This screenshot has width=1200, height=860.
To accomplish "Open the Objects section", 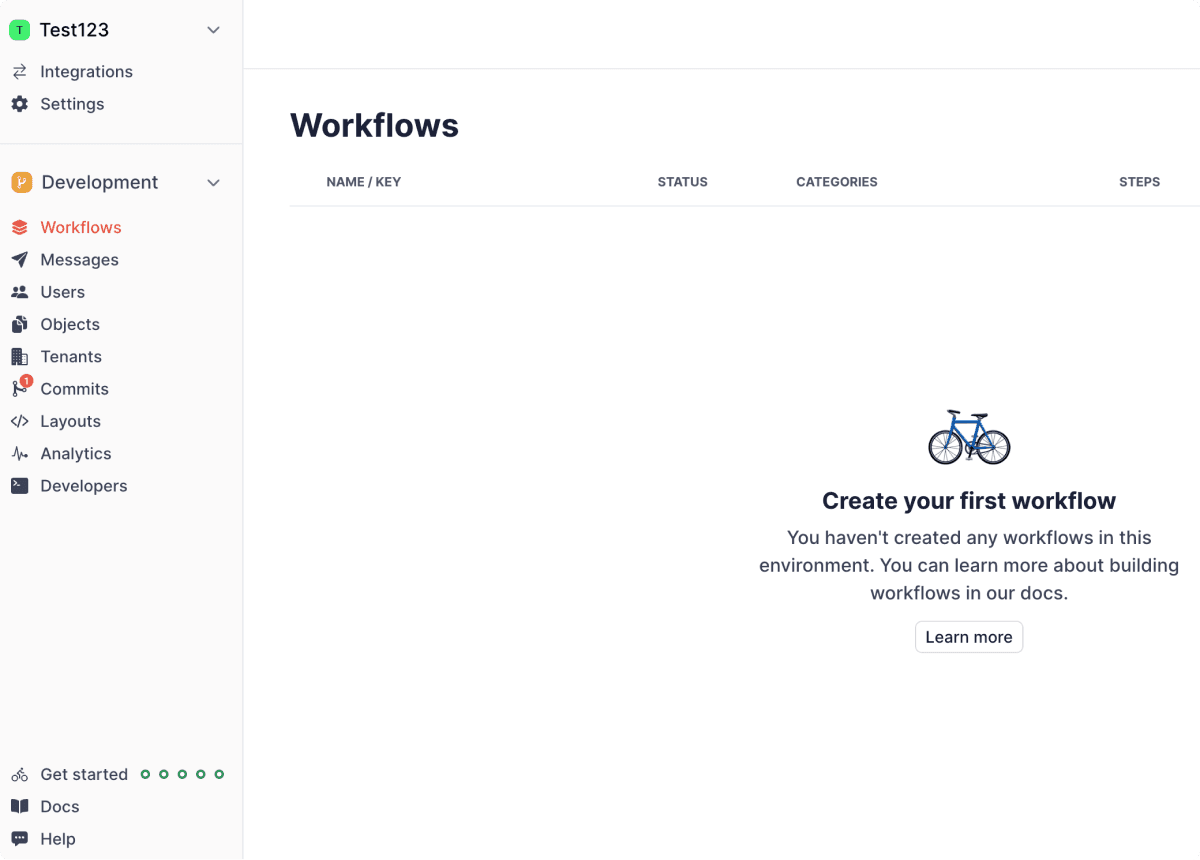I will coord(69,324).
